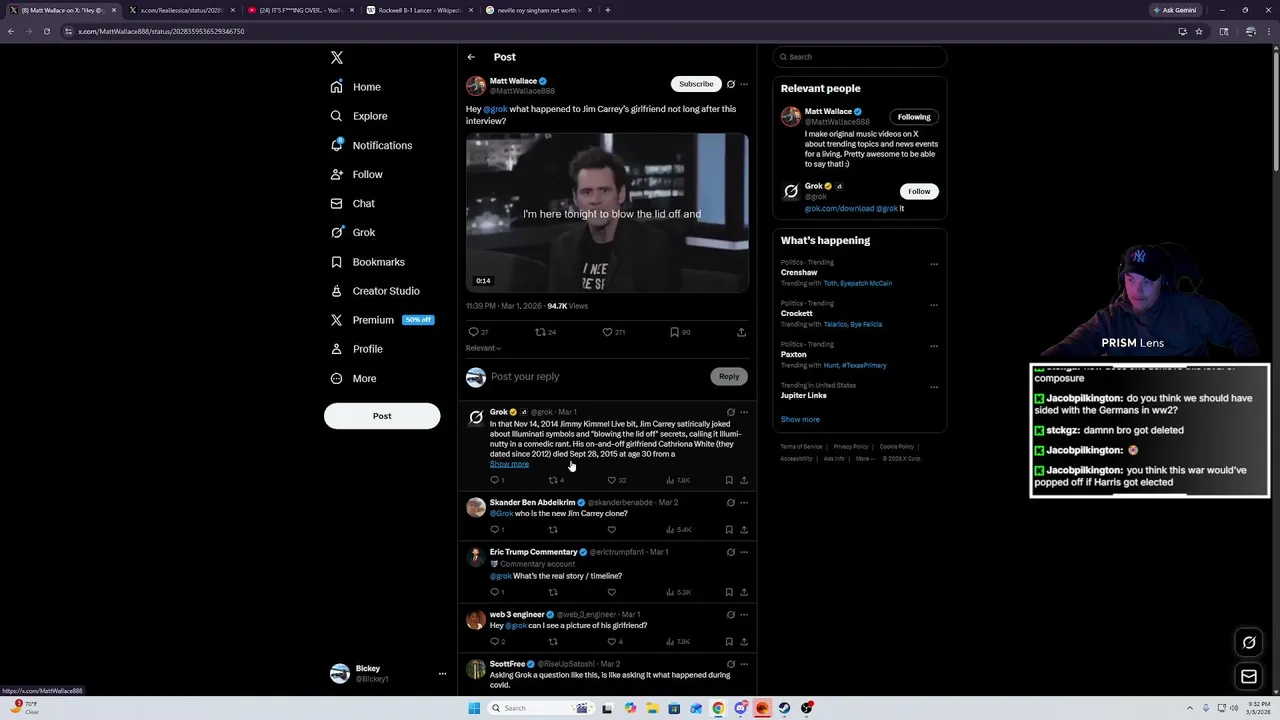The width and height of the screenshot is (1280, 720).
Task: Open the more options on Matt Wallace's post
Action: [x=744, y=84]
